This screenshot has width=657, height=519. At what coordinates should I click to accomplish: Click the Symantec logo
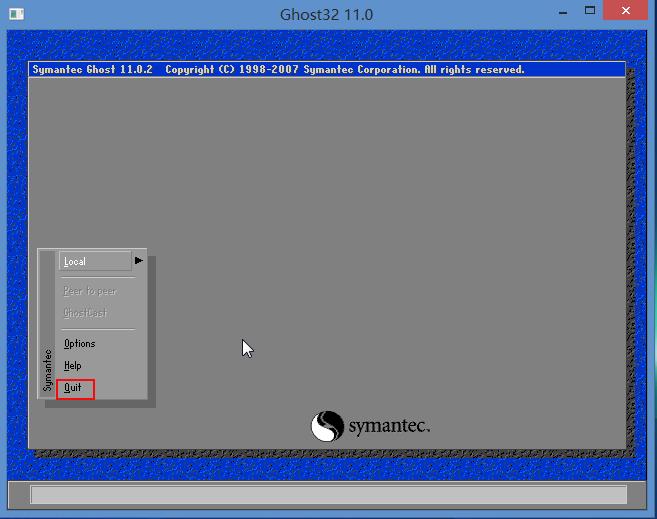pyautogui.click(x=370, y=426)
